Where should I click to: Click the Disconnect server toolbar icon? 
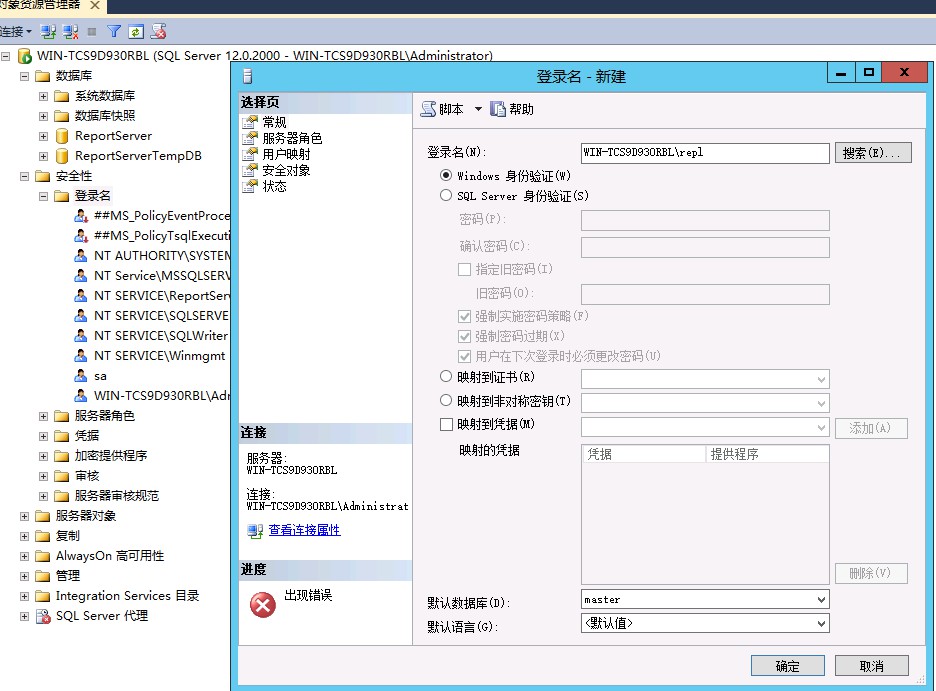[70, 32]
